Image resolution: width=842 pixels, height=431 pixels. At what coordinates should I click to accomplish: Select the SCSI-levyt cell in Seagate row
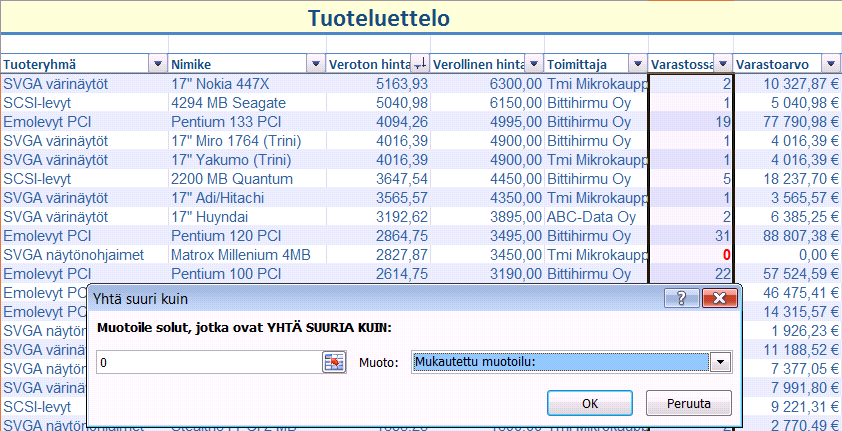[x=85, y=103]
